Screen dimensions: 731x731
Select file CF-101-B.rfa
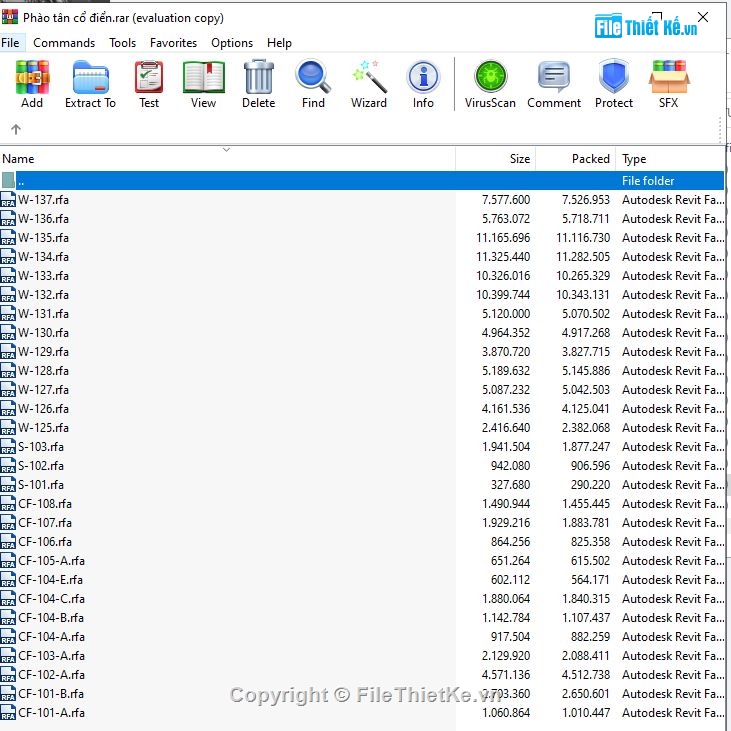362,694
